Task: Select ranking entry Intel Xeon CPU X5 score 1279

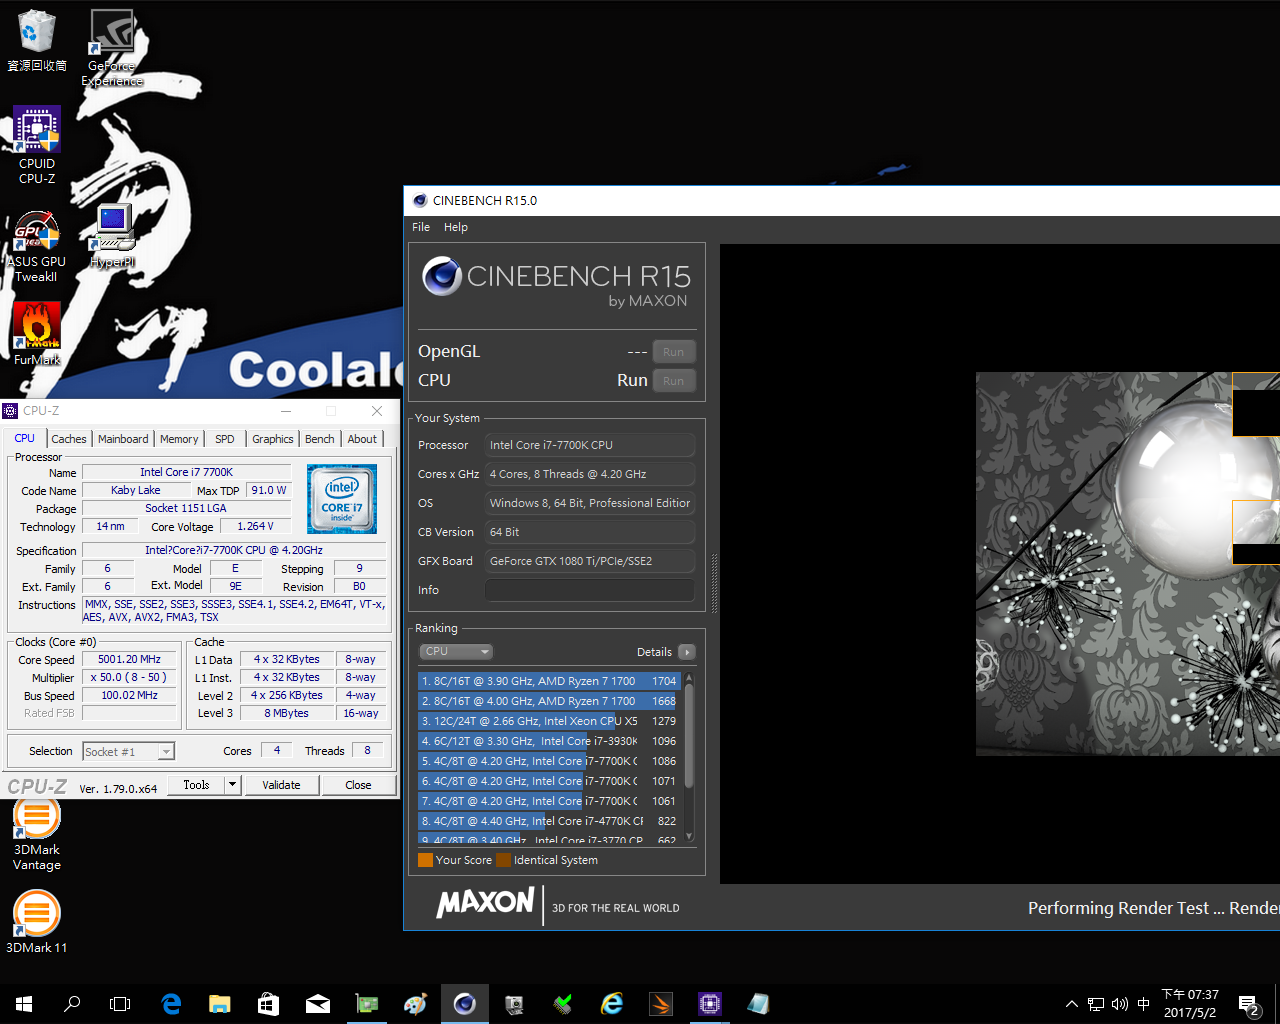Action: [548, 721]
